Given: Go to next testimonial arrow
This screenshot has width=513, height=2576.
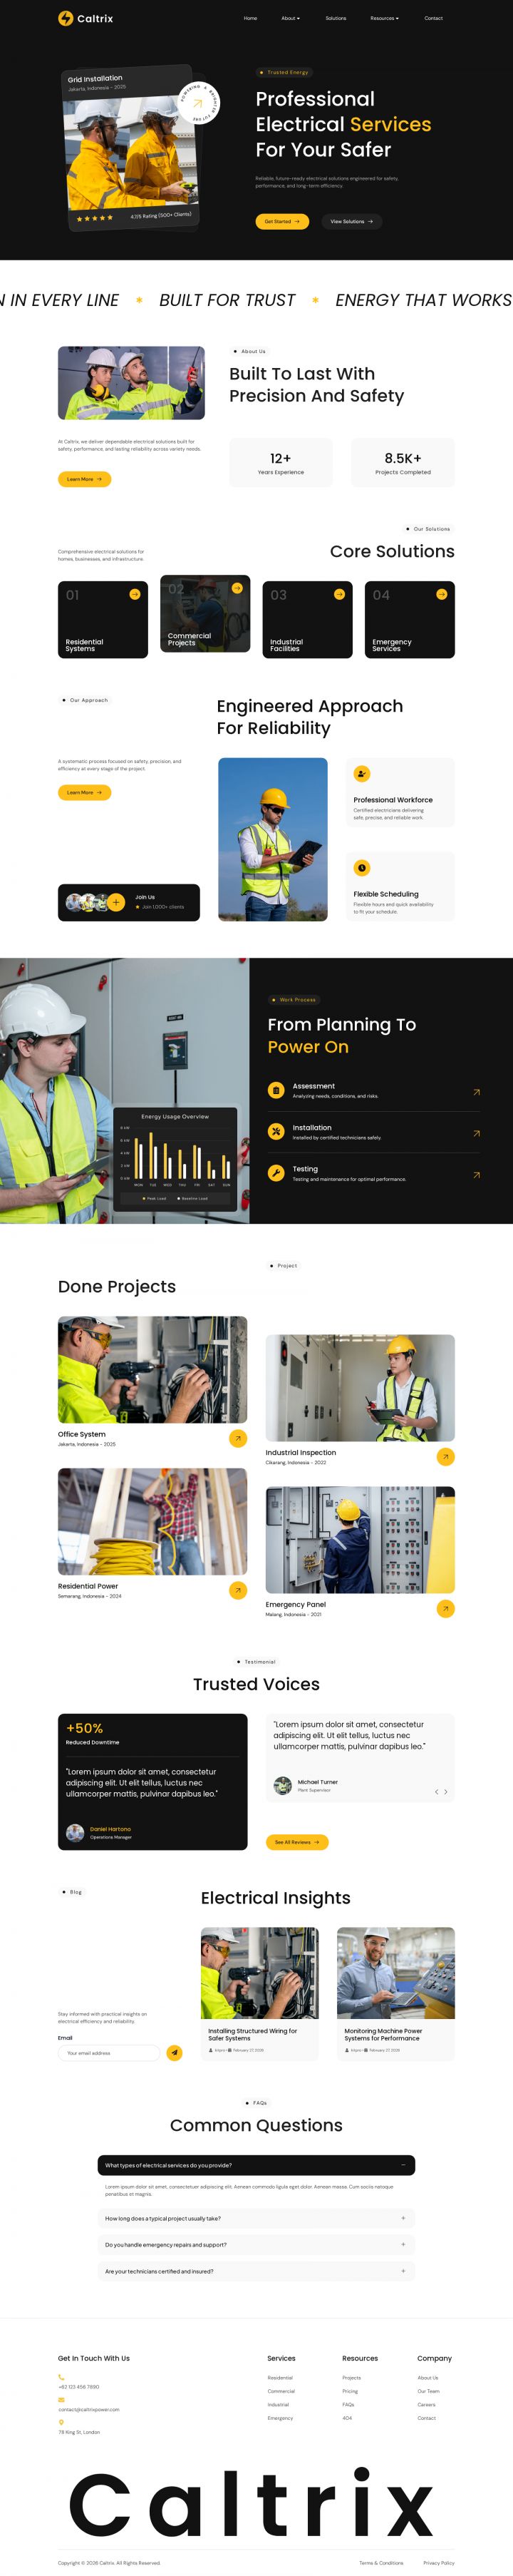Looking at the screenshot, I should (446, 1792).
